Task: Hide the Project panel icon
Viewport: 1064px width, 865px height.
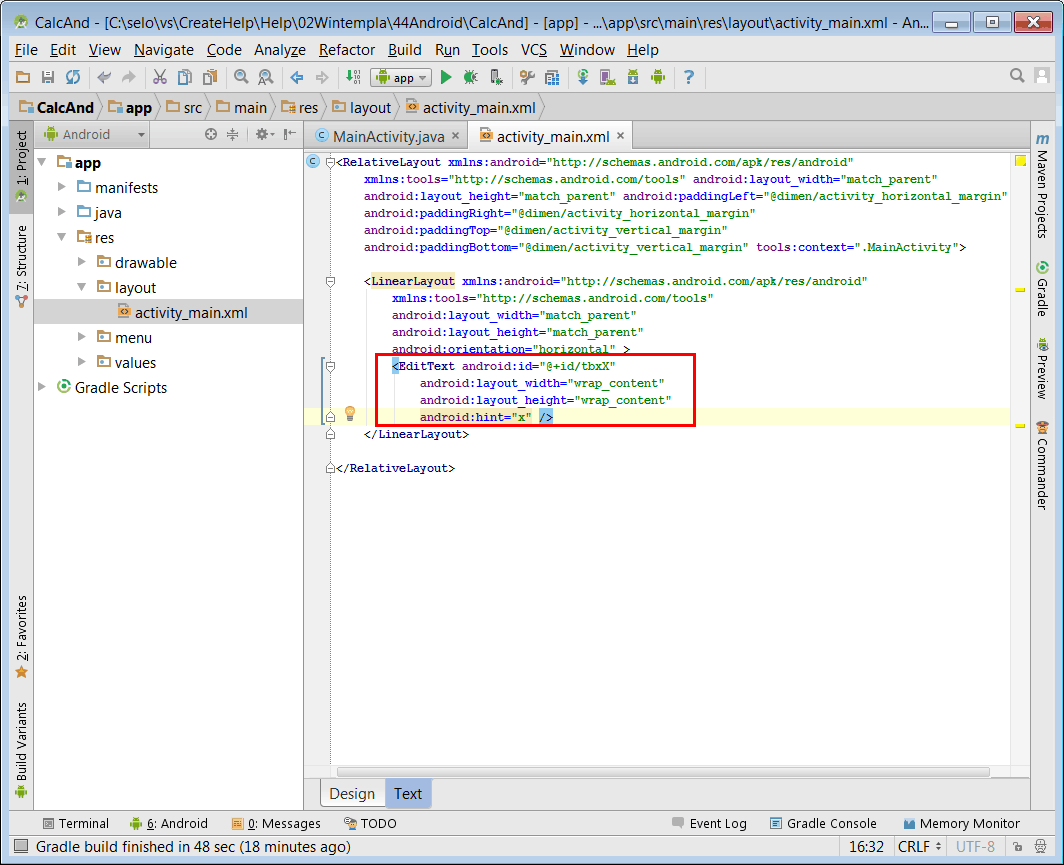Action: tap(290, 134)
